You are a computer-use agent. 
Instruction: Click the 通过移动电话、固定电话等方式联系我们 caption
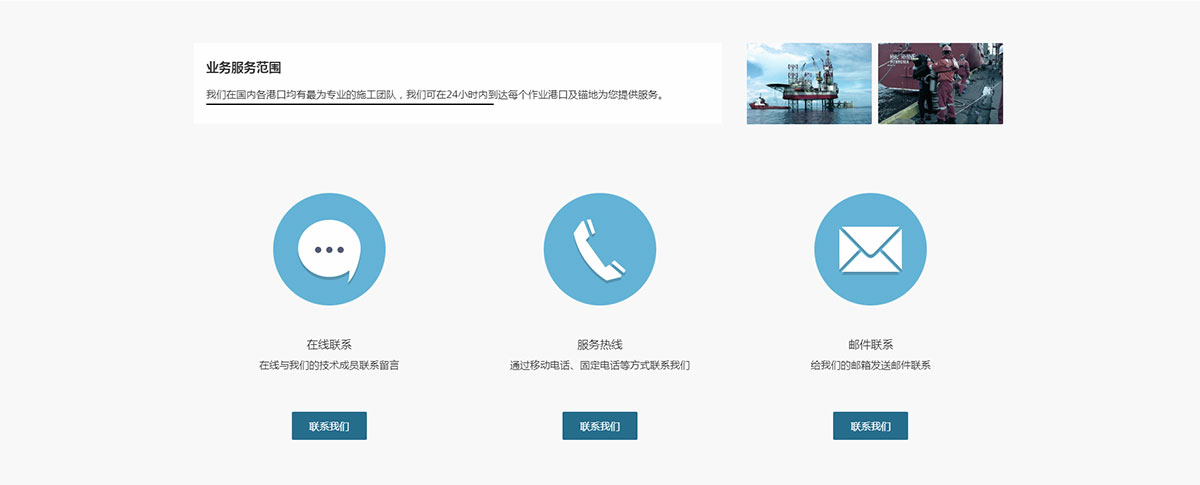click(599, 366)
